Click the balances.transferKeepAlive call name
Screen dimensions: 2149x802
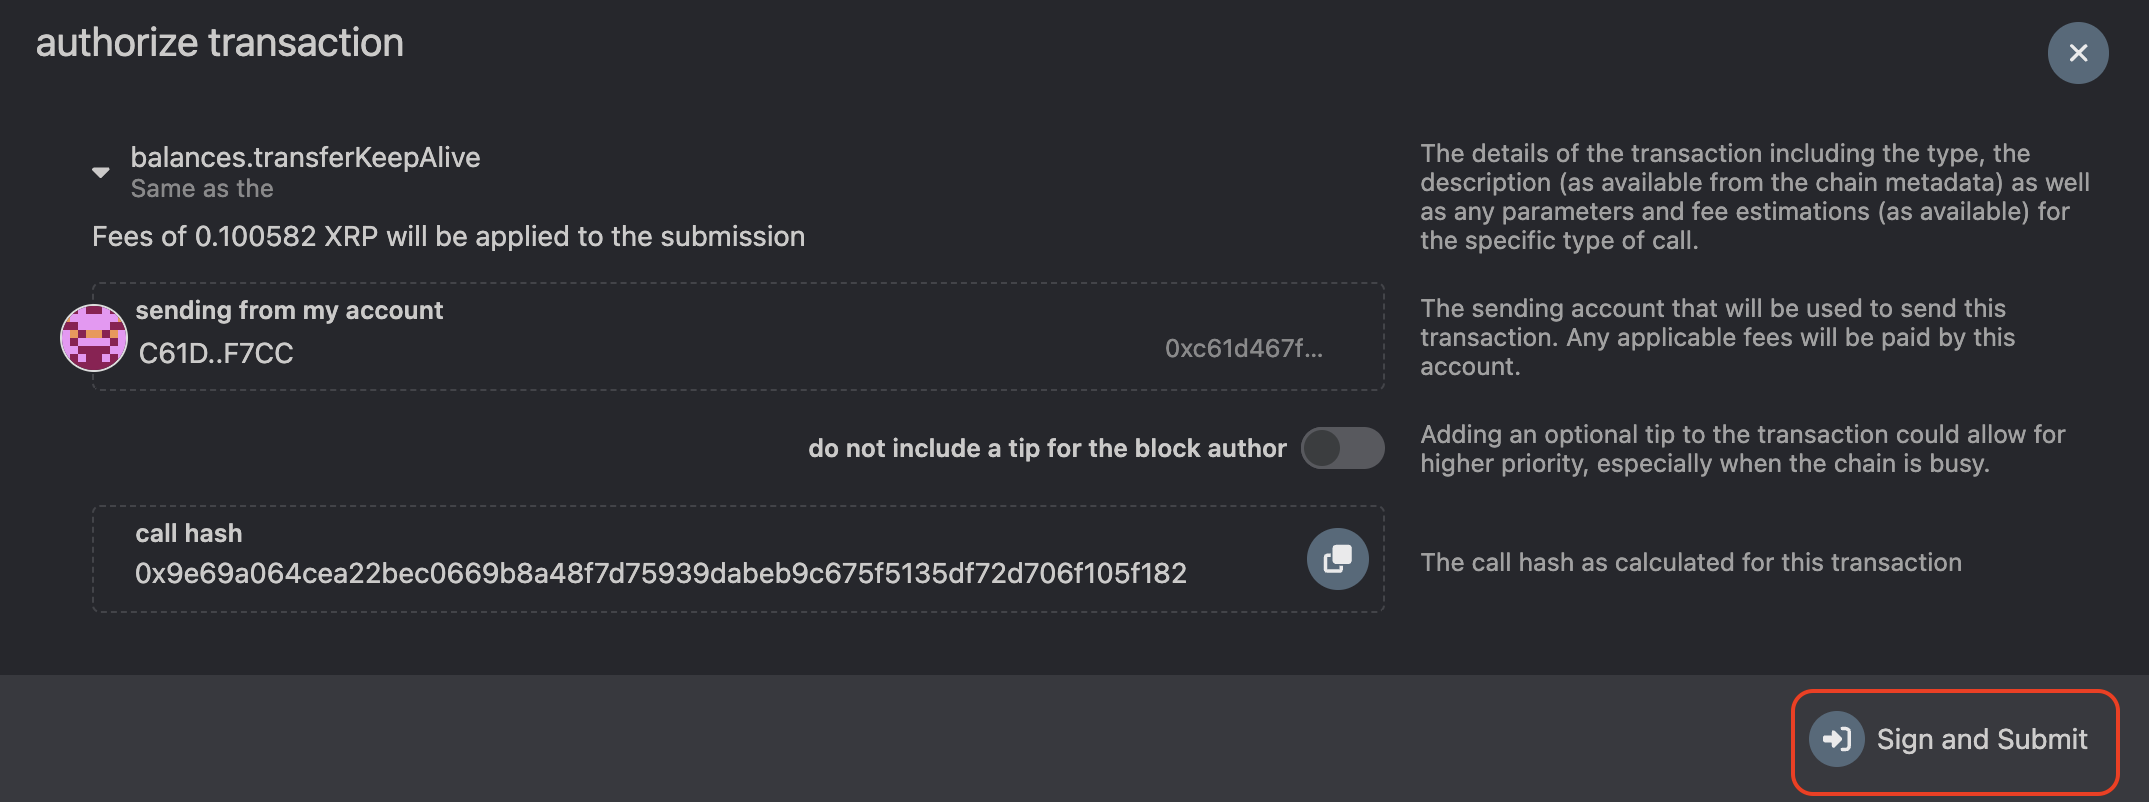[305, 157]
